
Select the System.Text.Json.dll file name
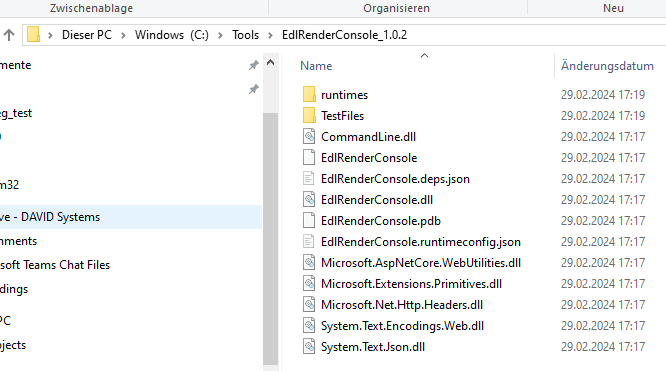373,347
